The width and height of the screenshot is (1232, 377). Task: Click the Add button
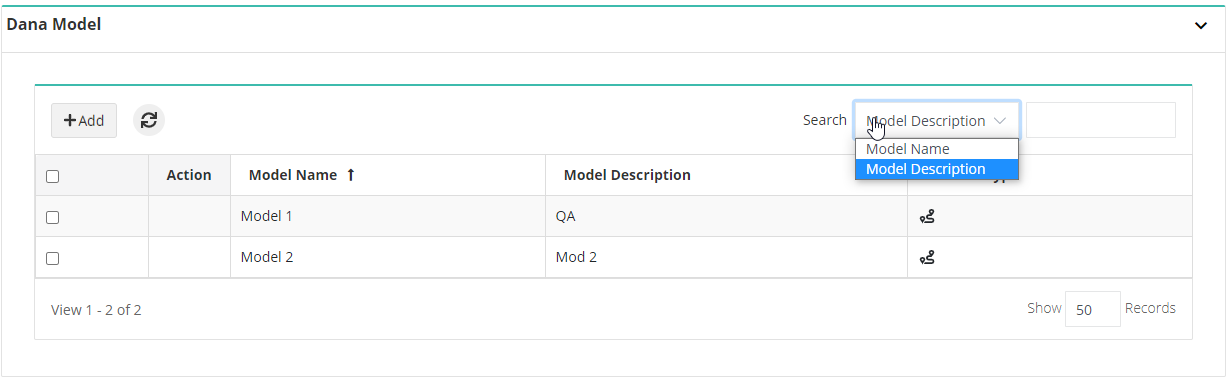84,120
